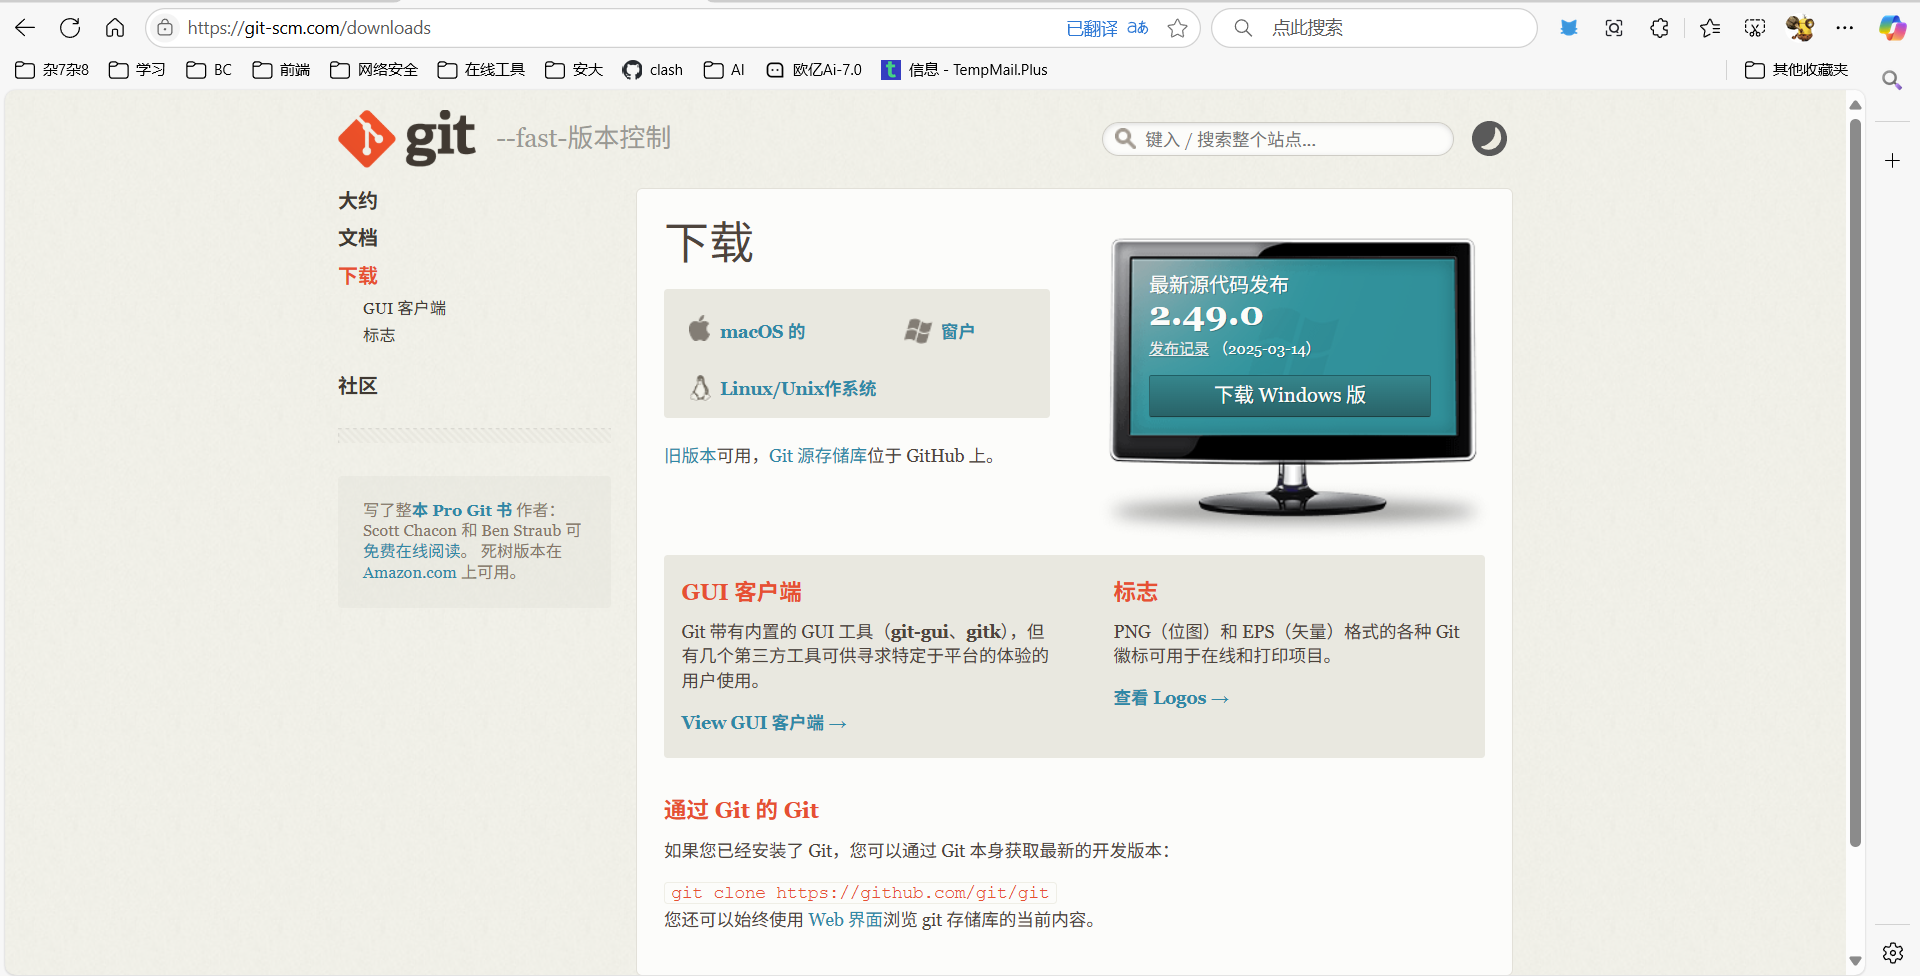Open 旧版本 link
1920x976 pixels.
pyautogui.click(x=690, y=456)
